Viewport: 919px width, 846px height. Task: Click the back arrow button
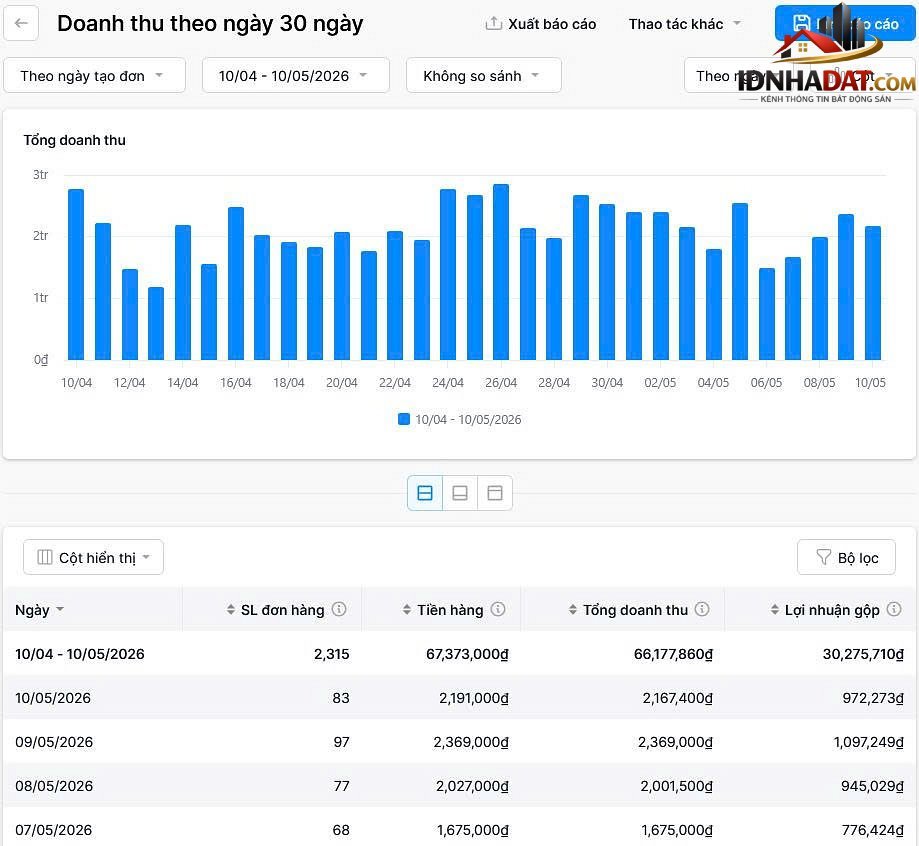pyautogui.click(x=21, y=23)
